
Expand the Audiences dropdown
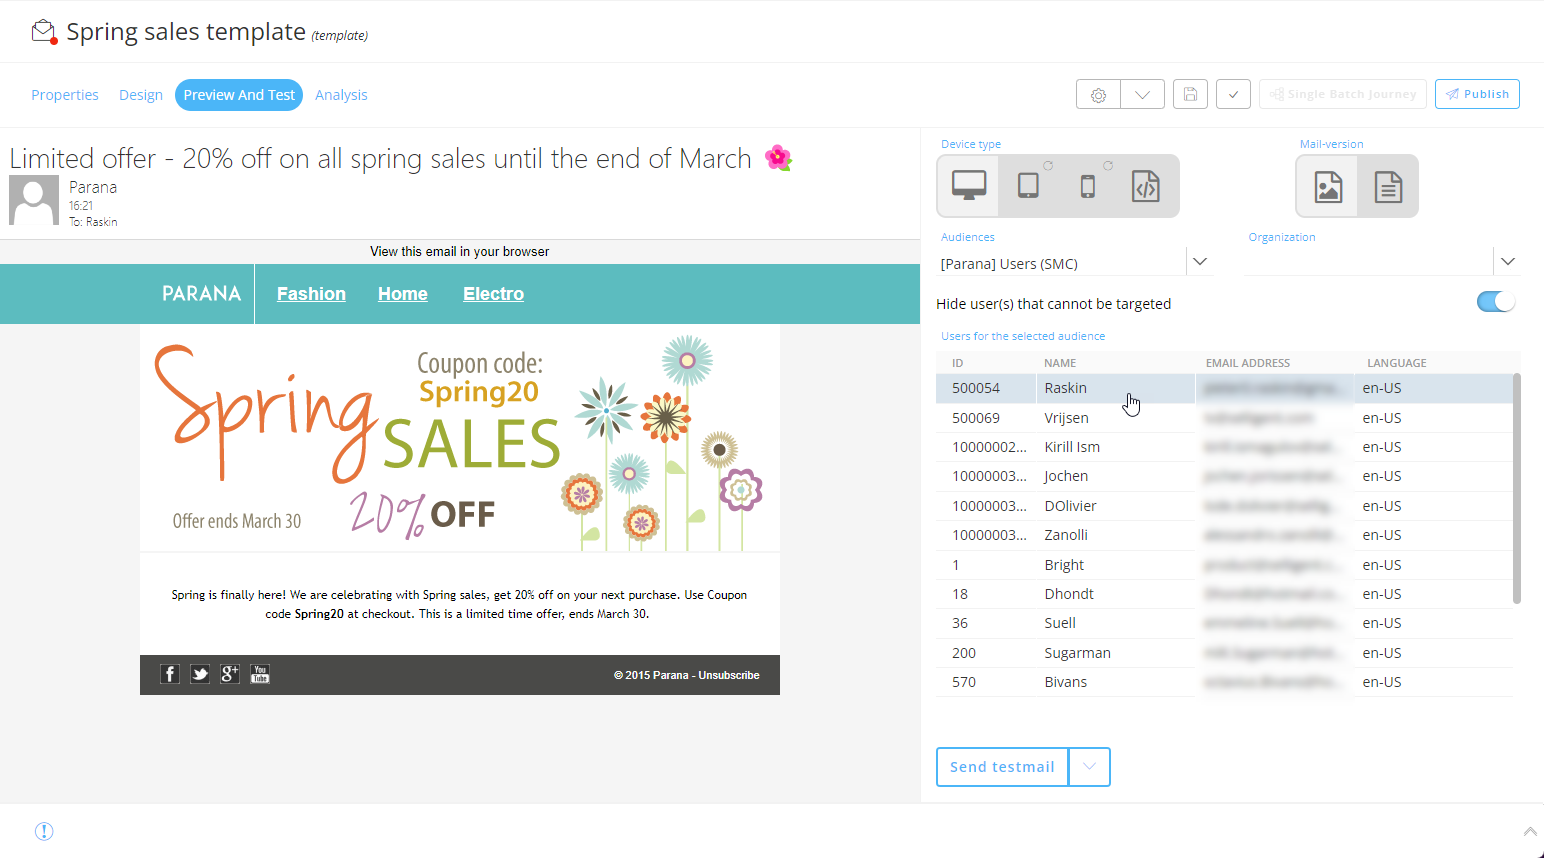pos(1200,262)
